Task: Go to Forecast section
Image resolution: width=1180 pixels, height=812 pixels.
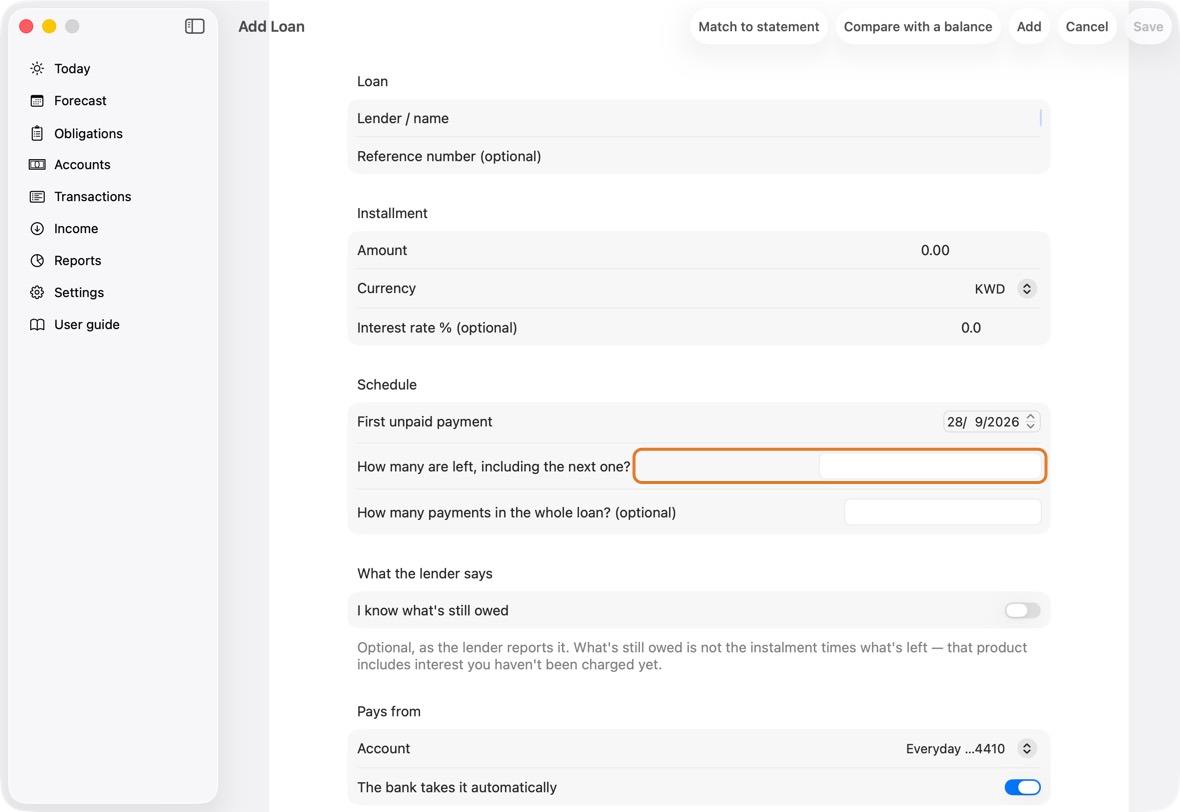Action: point(80,101)
